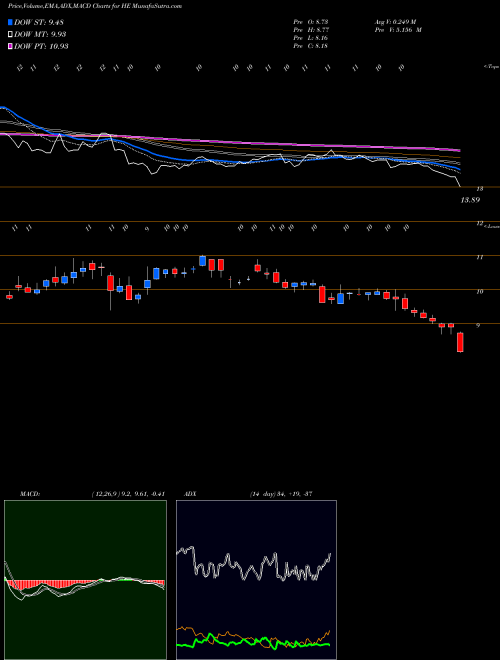Open the green MACD indicator chart panel
Screen dimensions: 500x660
coord(85,580)
